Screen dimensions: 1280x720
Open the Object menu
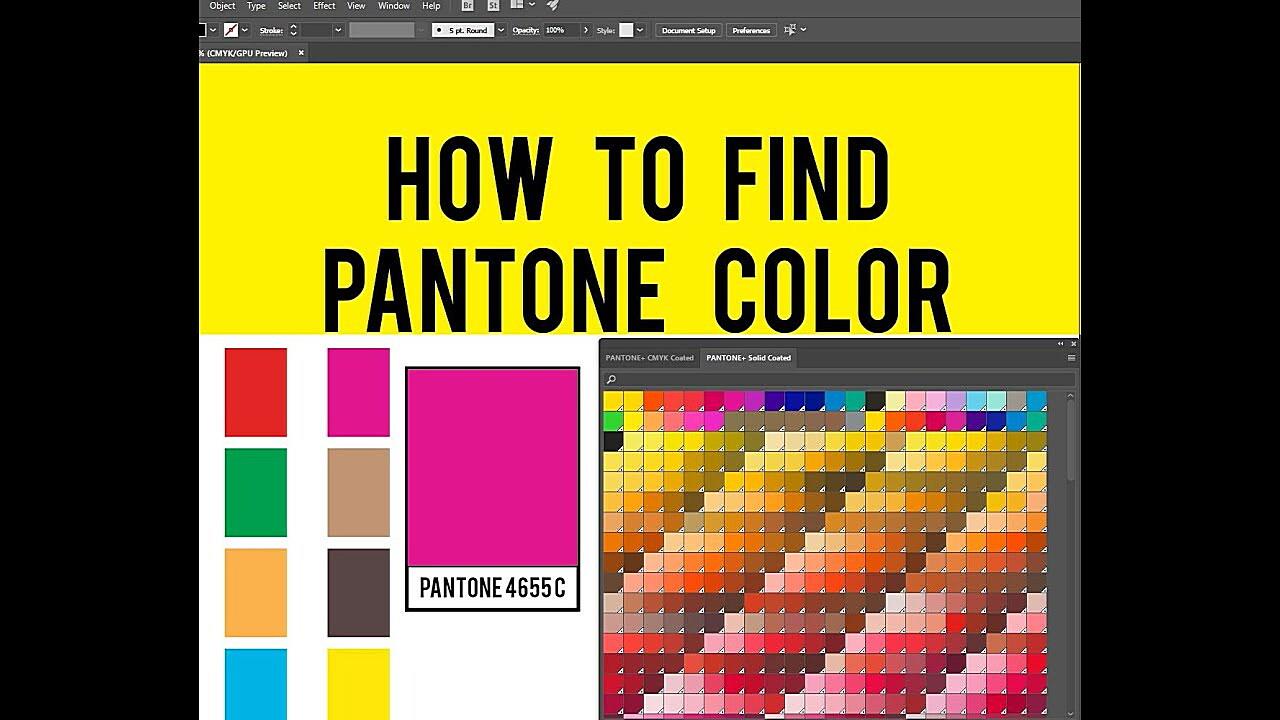coord(223,6)
